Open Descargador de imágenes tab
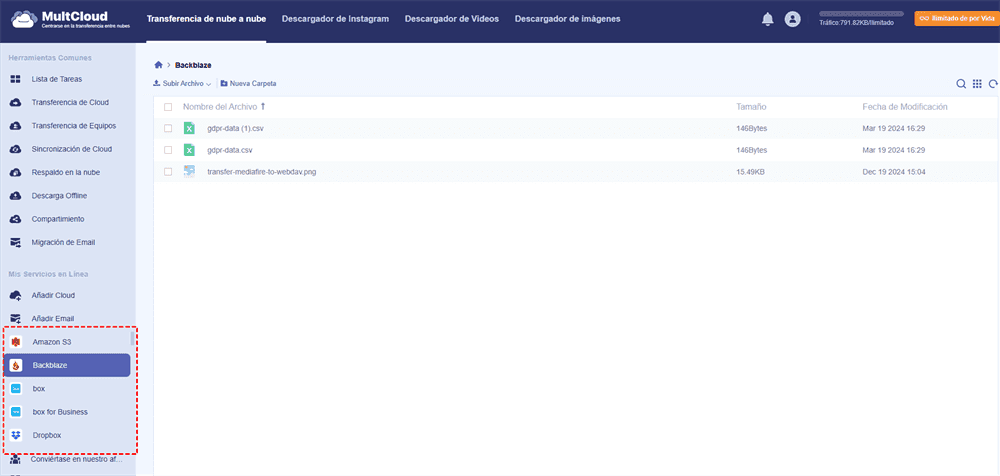 tap(568, 19)
